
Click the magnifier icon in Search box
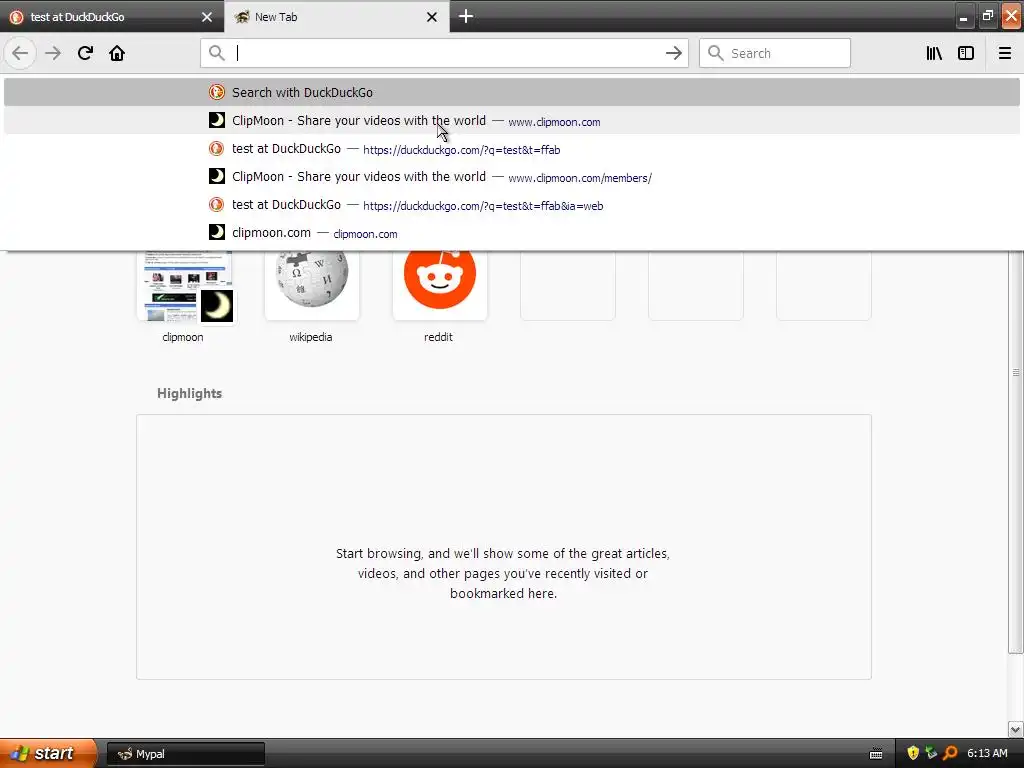716,53
